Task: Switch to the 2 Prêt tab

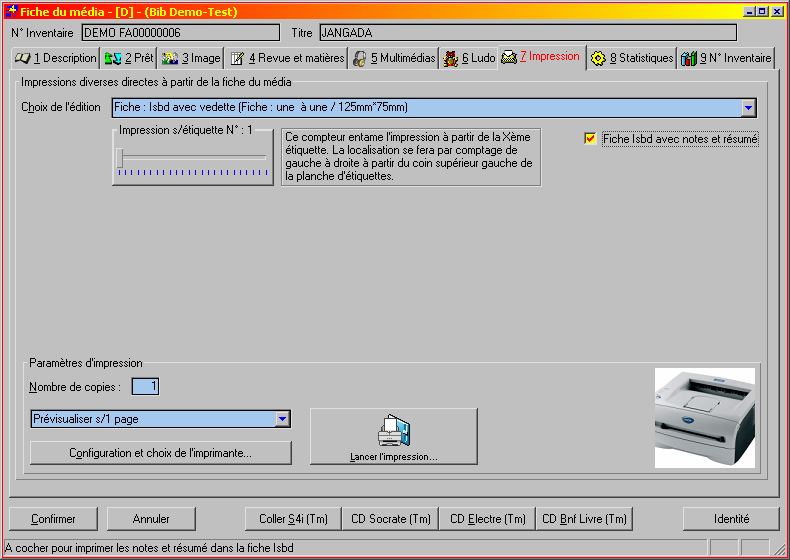Action: [x=129, y=58]
